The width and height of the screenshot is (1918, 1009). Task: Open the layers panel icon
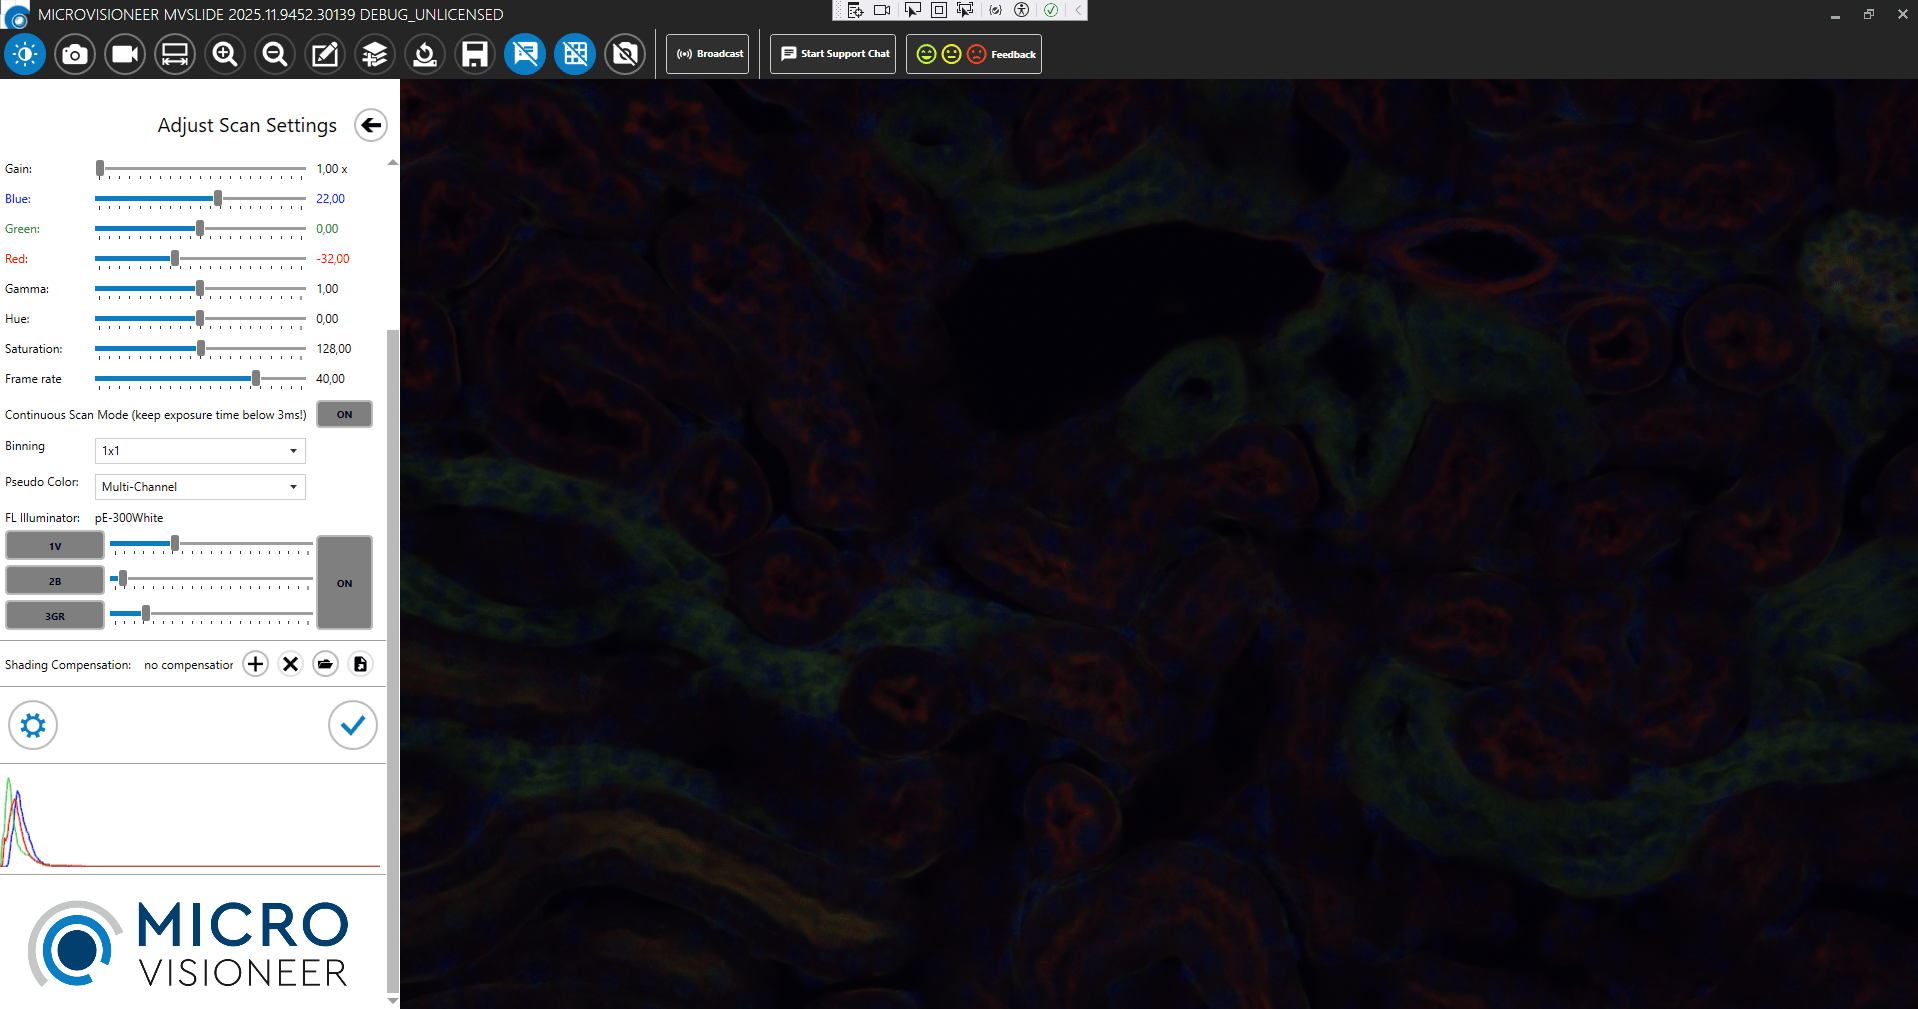tap(374, 54)
